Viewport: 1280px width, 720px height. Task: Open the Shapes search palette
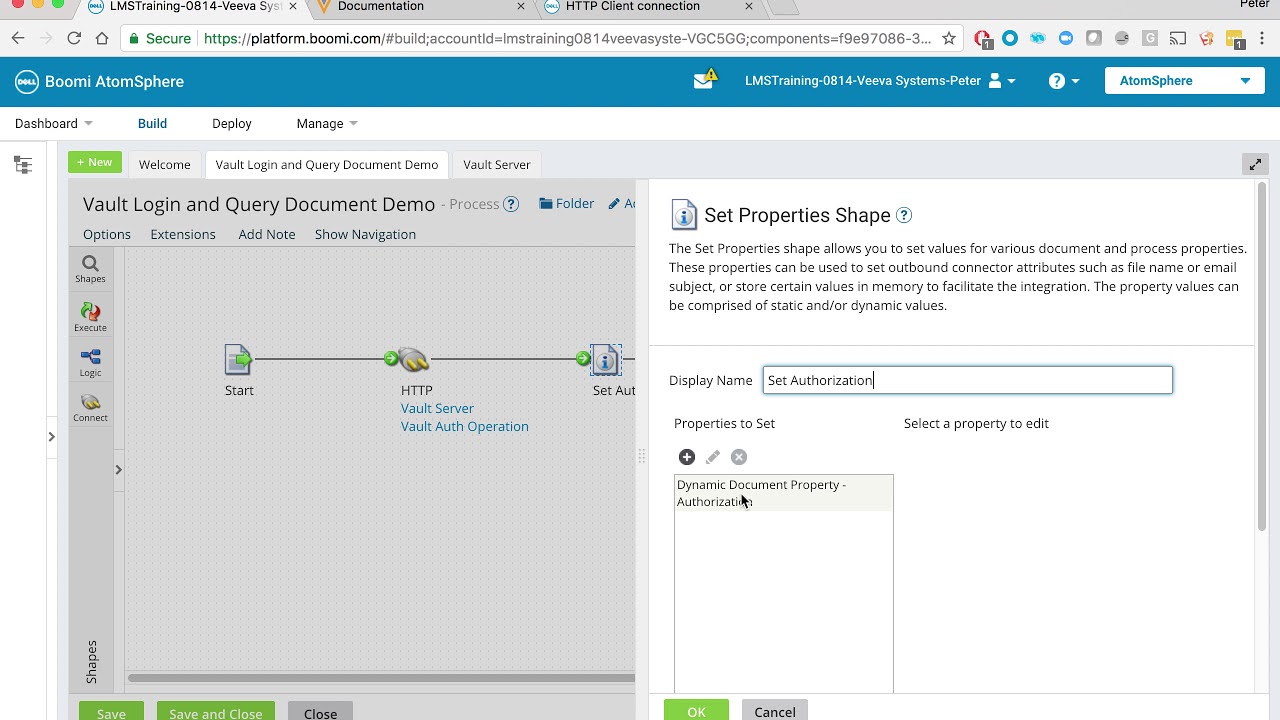tap(90, 269)
